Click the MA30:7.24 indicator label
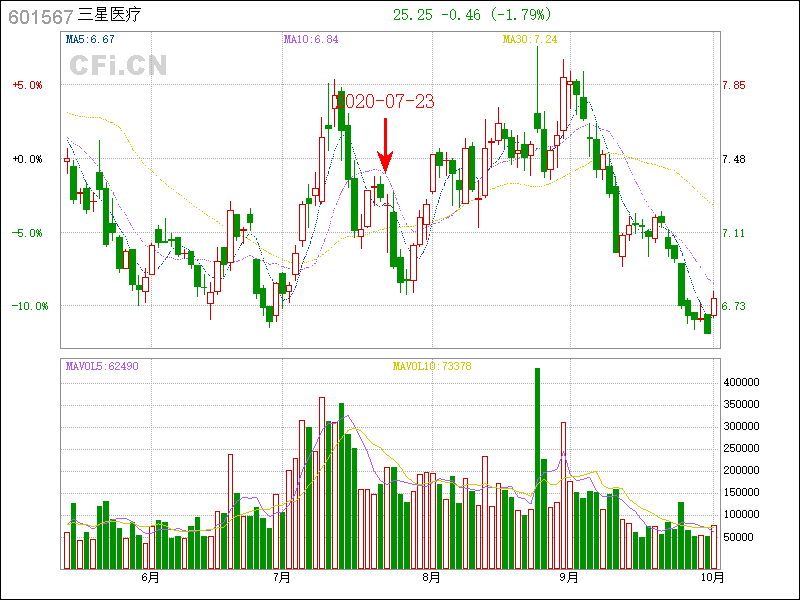Viewport: 800px width, 600px height. (530, 40)
